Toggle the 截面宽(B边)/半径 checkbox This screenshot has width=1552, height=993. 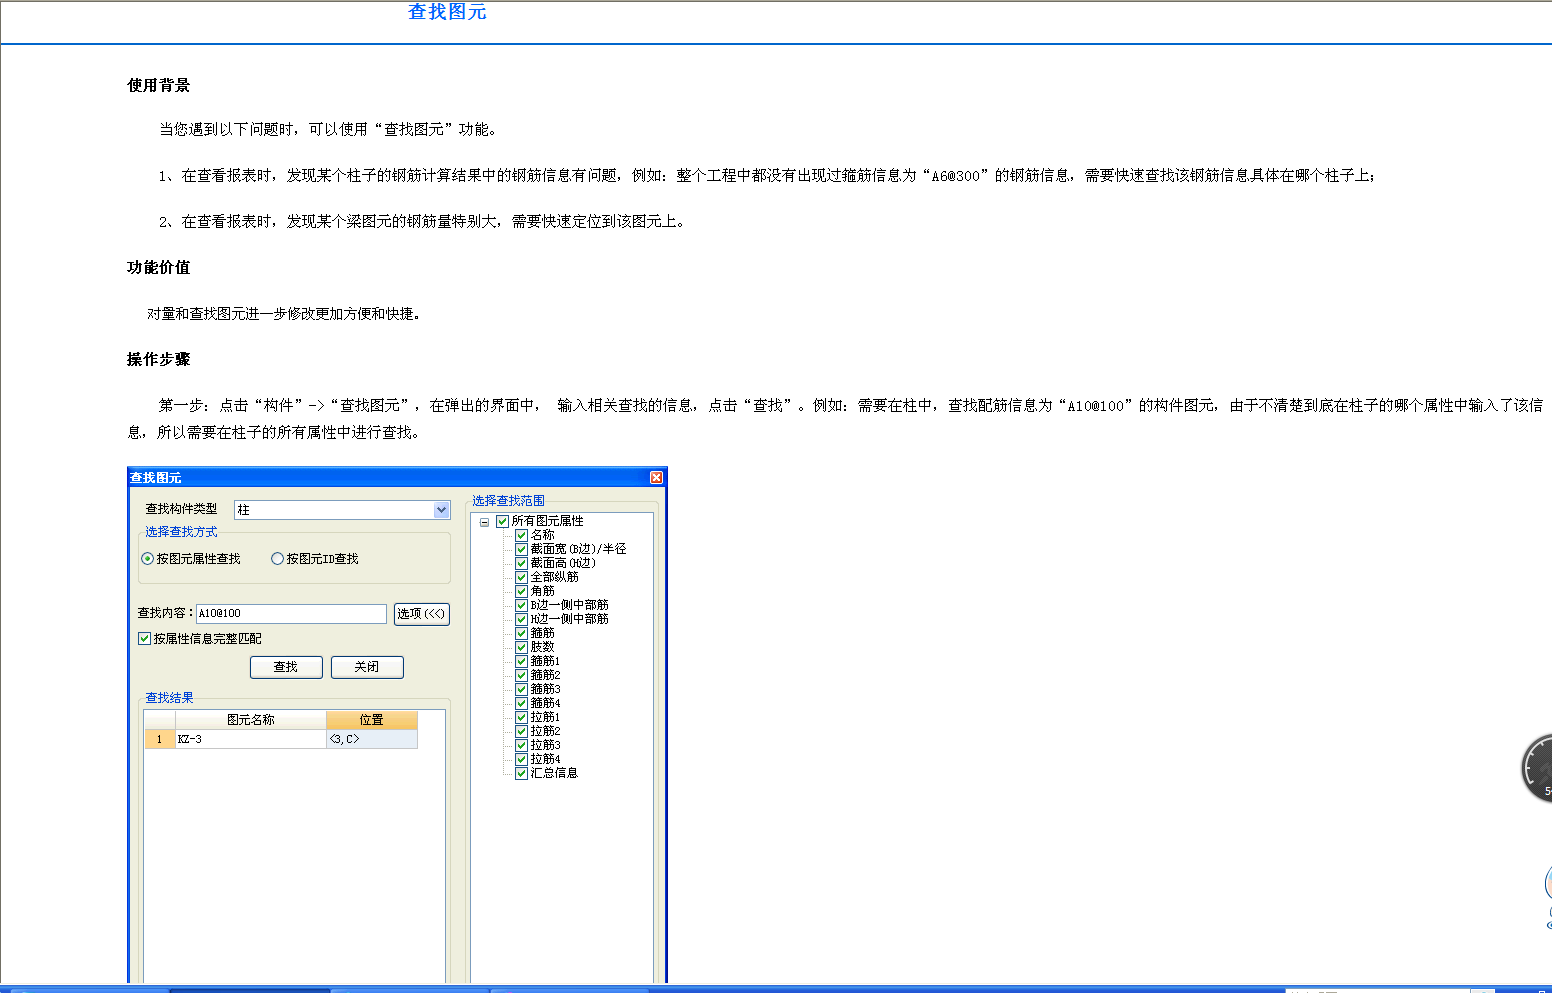521,549
